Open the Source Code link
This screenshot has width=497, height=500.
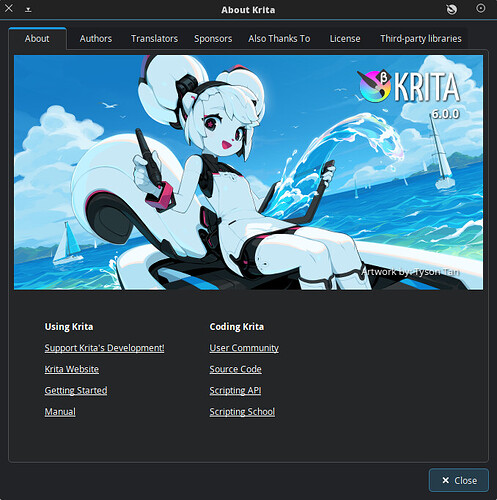click(x=235, y=369)
